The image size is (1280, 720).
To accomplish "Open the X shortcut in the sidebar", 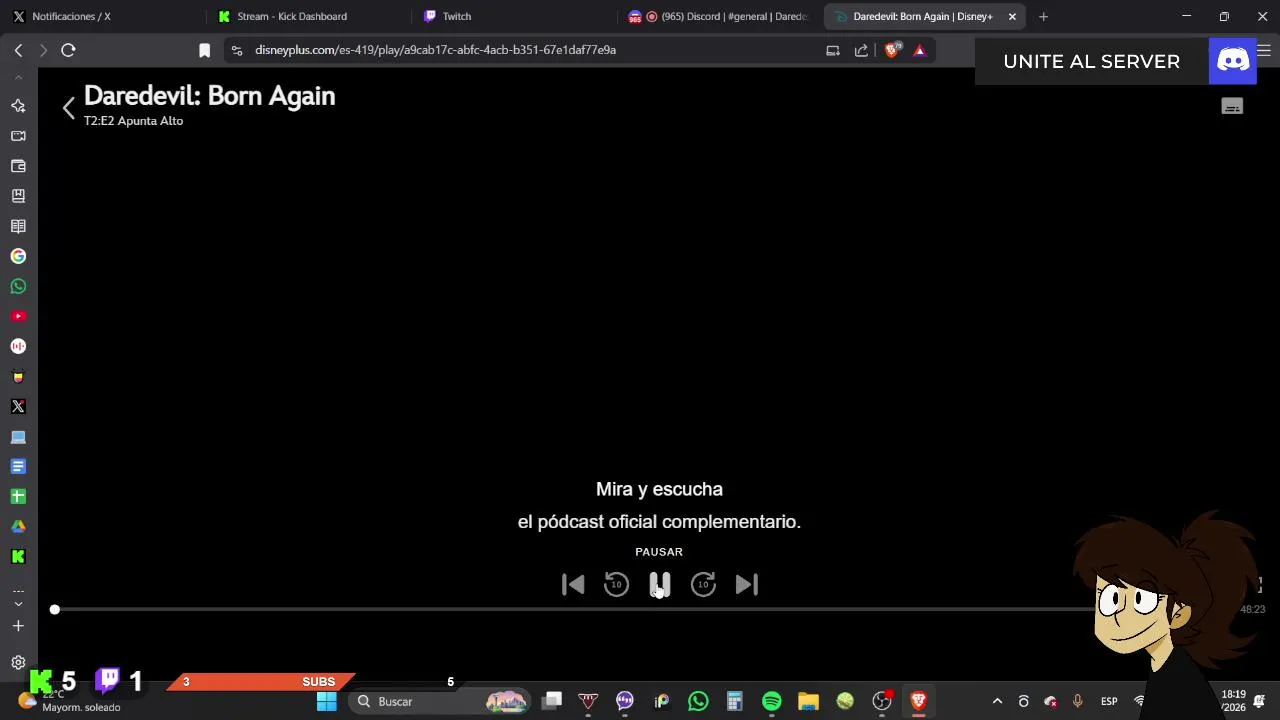I will point(18,406).
